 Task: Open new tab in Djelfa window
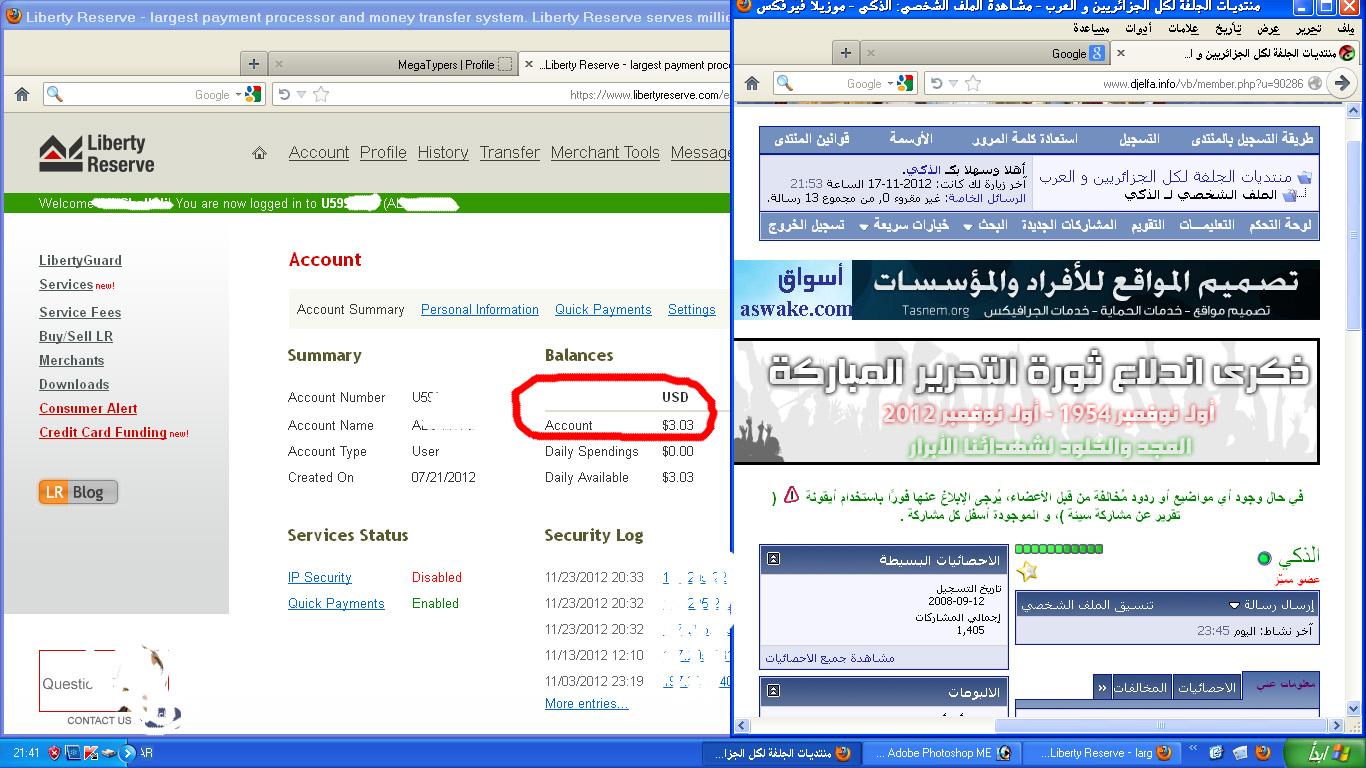coord(846,53)
